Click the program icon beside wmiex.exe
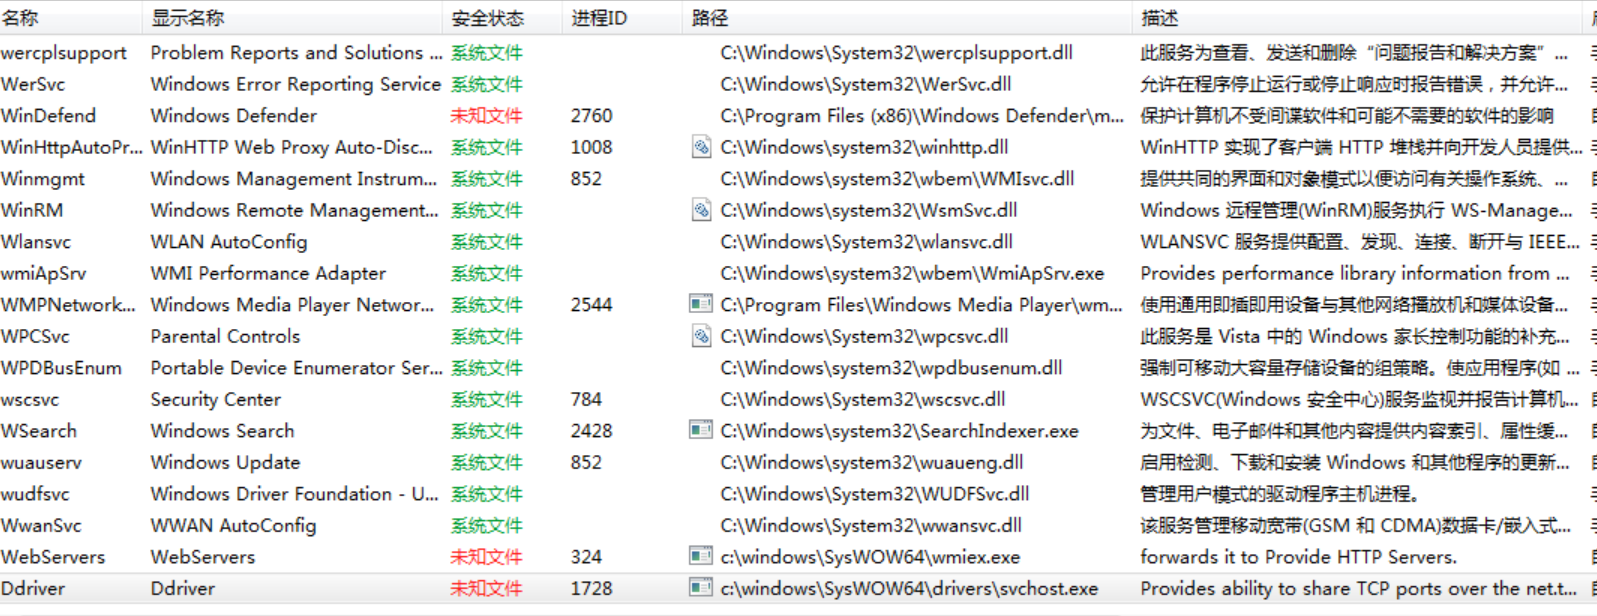Screen dimensions: 1597x616 (x=701, y=557)
